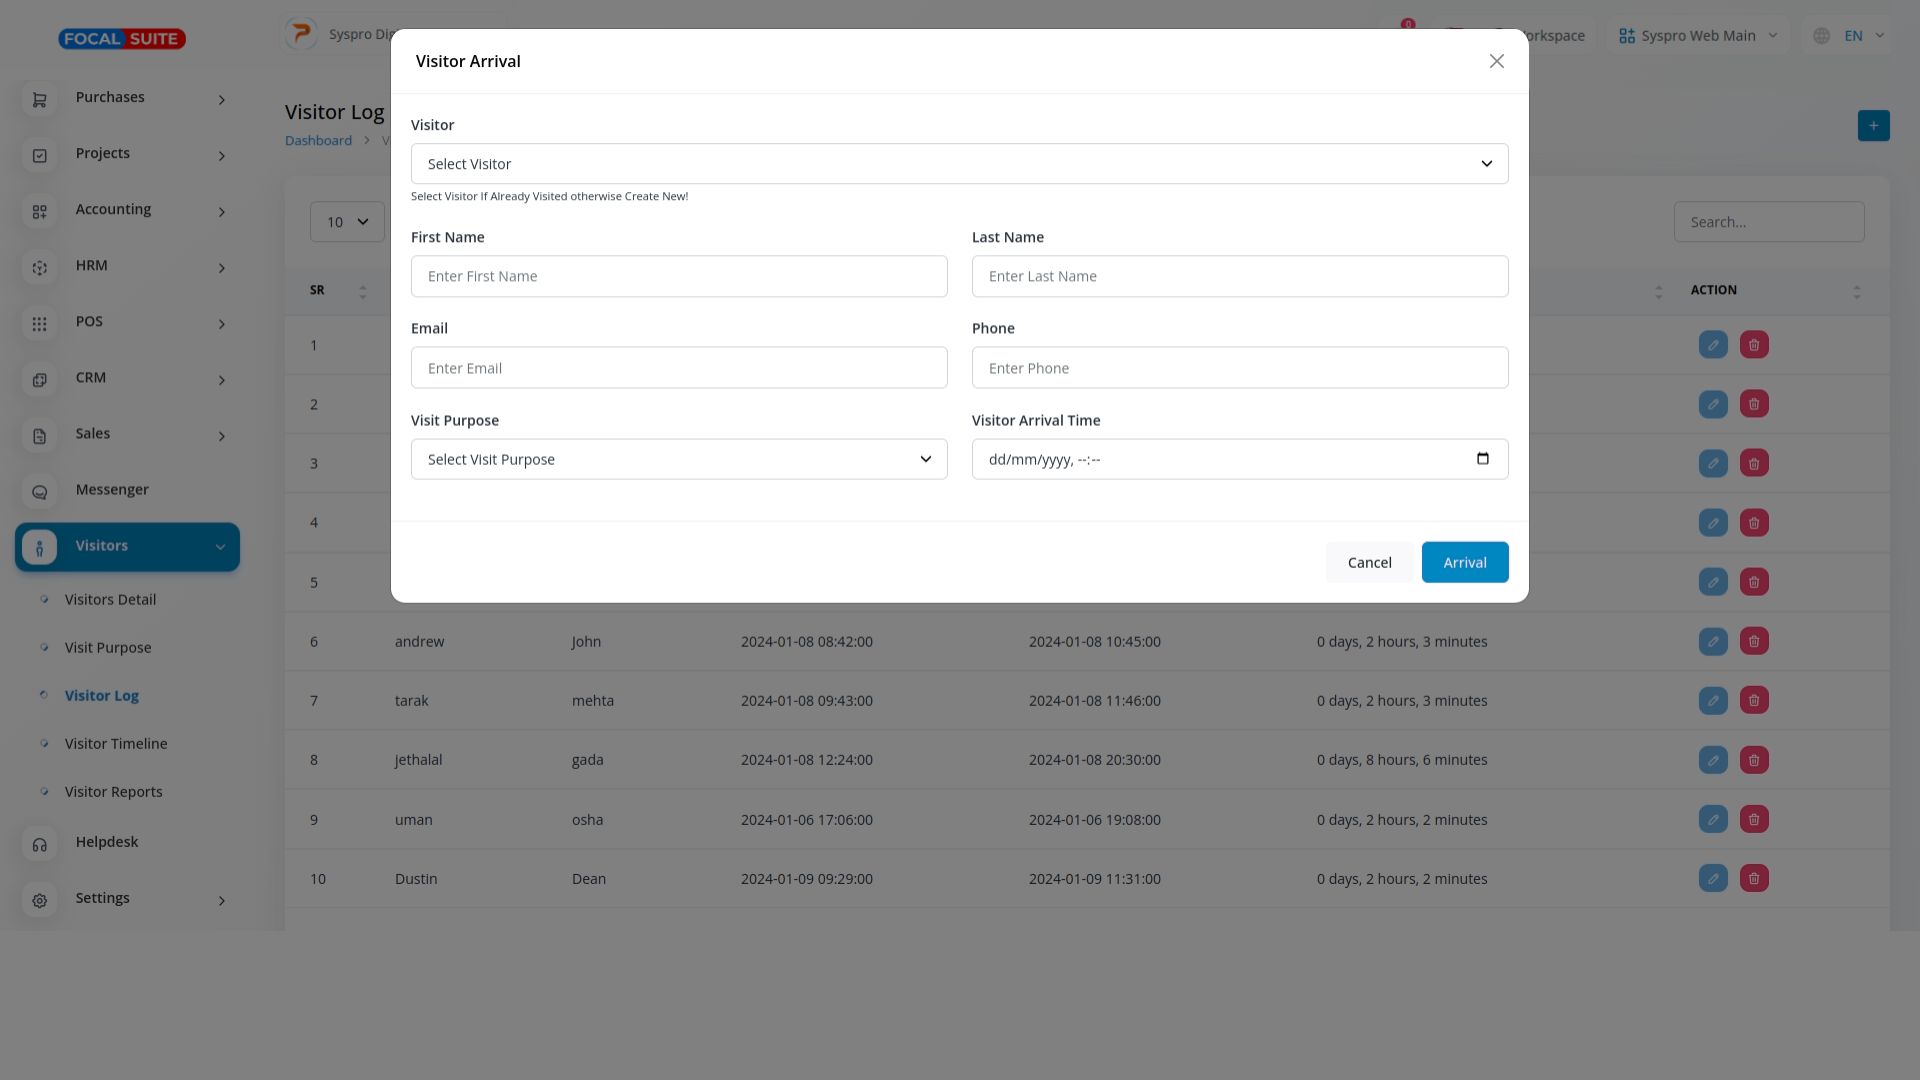
Task: Click the Helpdesk headset icon in sidebar
Action: pos(40,845)
